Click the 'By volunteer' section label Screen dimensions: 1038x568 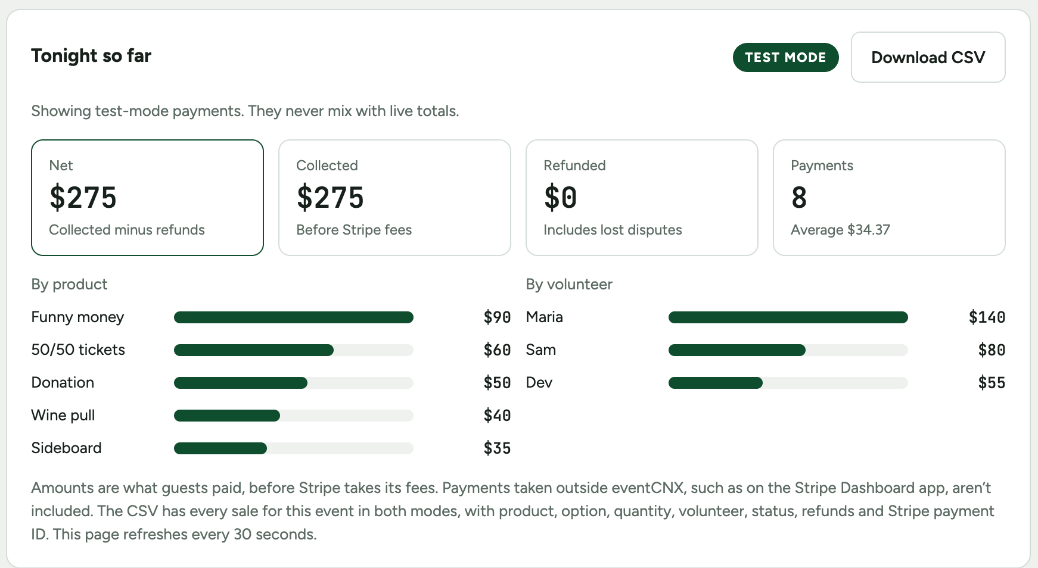click(569, 285)
